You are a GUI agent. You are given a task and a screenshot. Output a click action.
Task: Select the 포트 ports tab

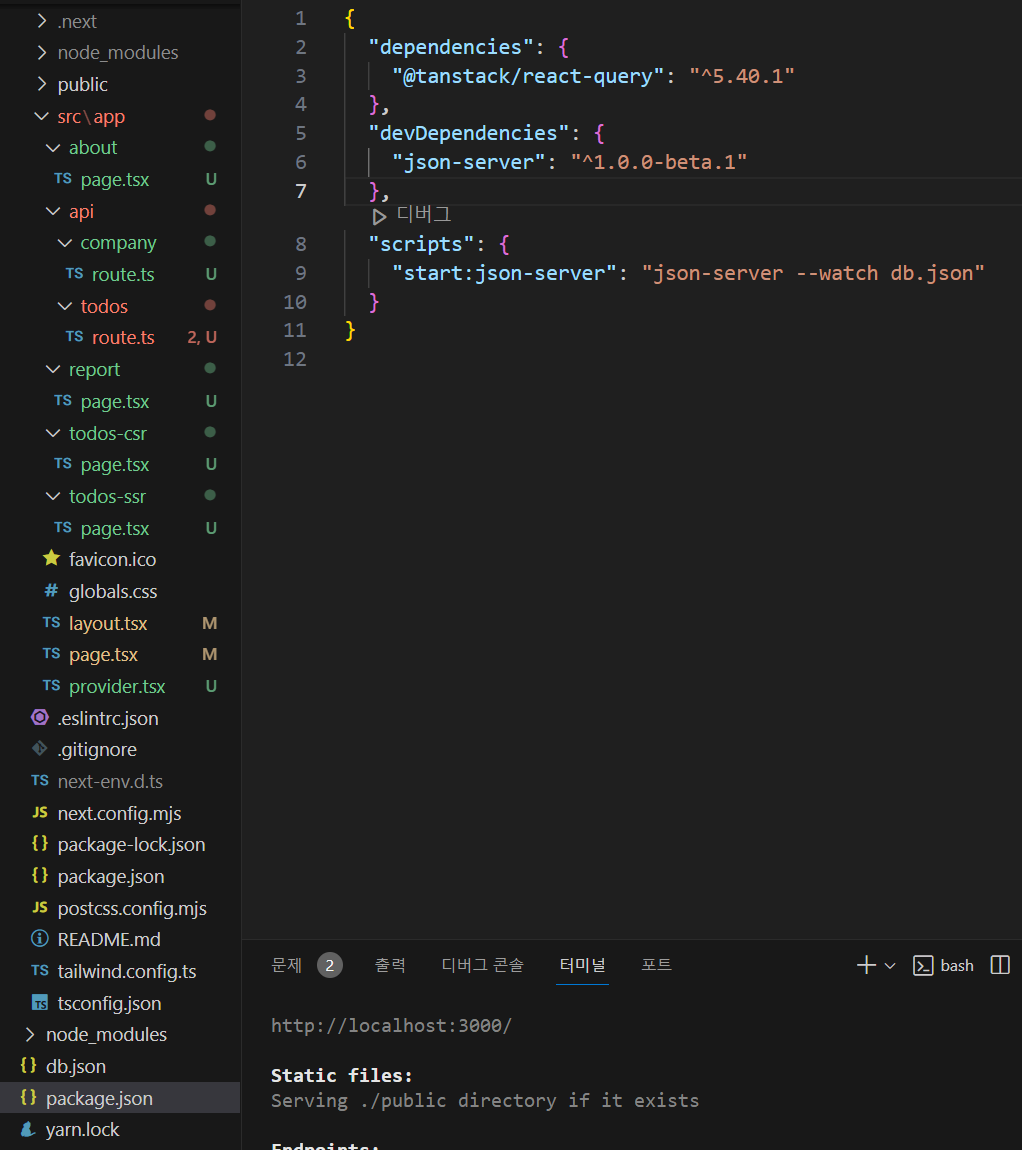point(657,965)
